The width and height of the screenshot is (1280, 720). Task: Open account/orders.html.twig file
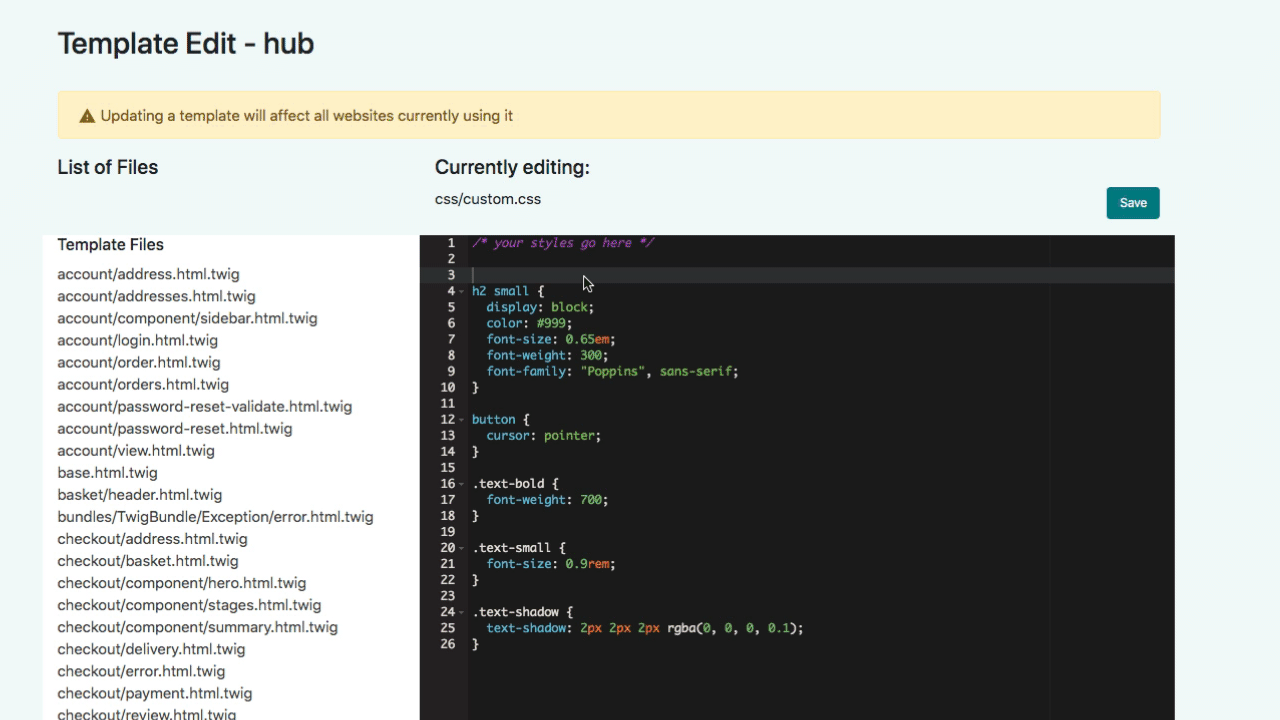[x=143, y=384]
